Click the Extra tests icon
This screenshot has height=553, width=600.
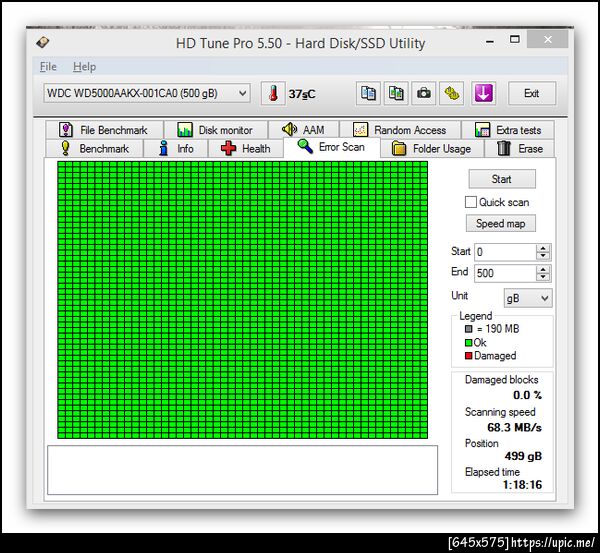pyautogui.click(x=482, y=130)
